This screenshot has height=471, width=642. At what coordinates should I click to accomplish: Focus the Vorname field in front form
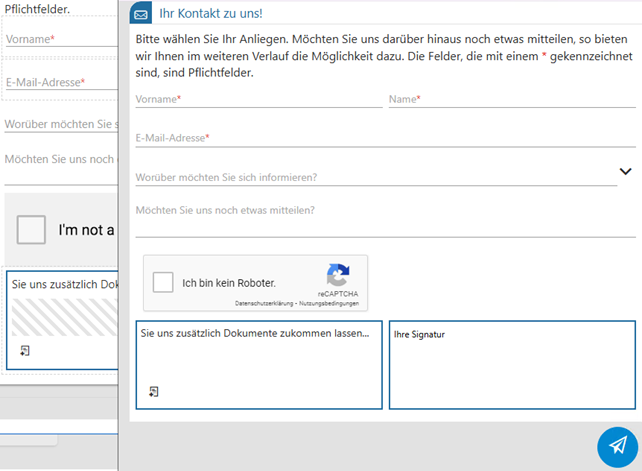[x=259, y=100]
